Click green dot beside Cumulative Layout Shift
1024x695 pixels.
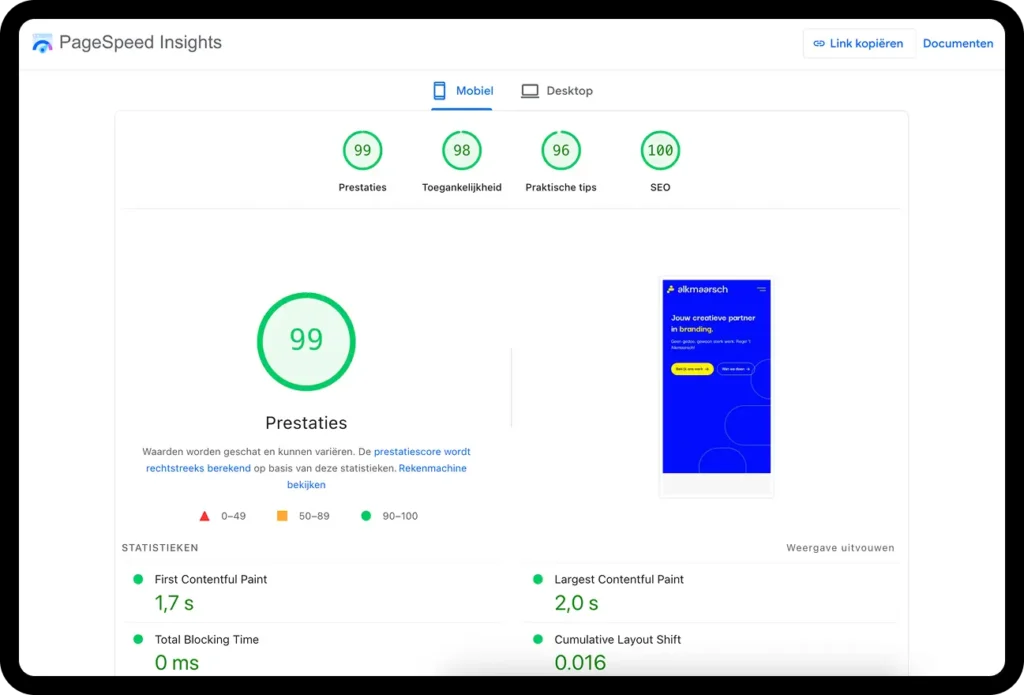(x=537, y=639)
